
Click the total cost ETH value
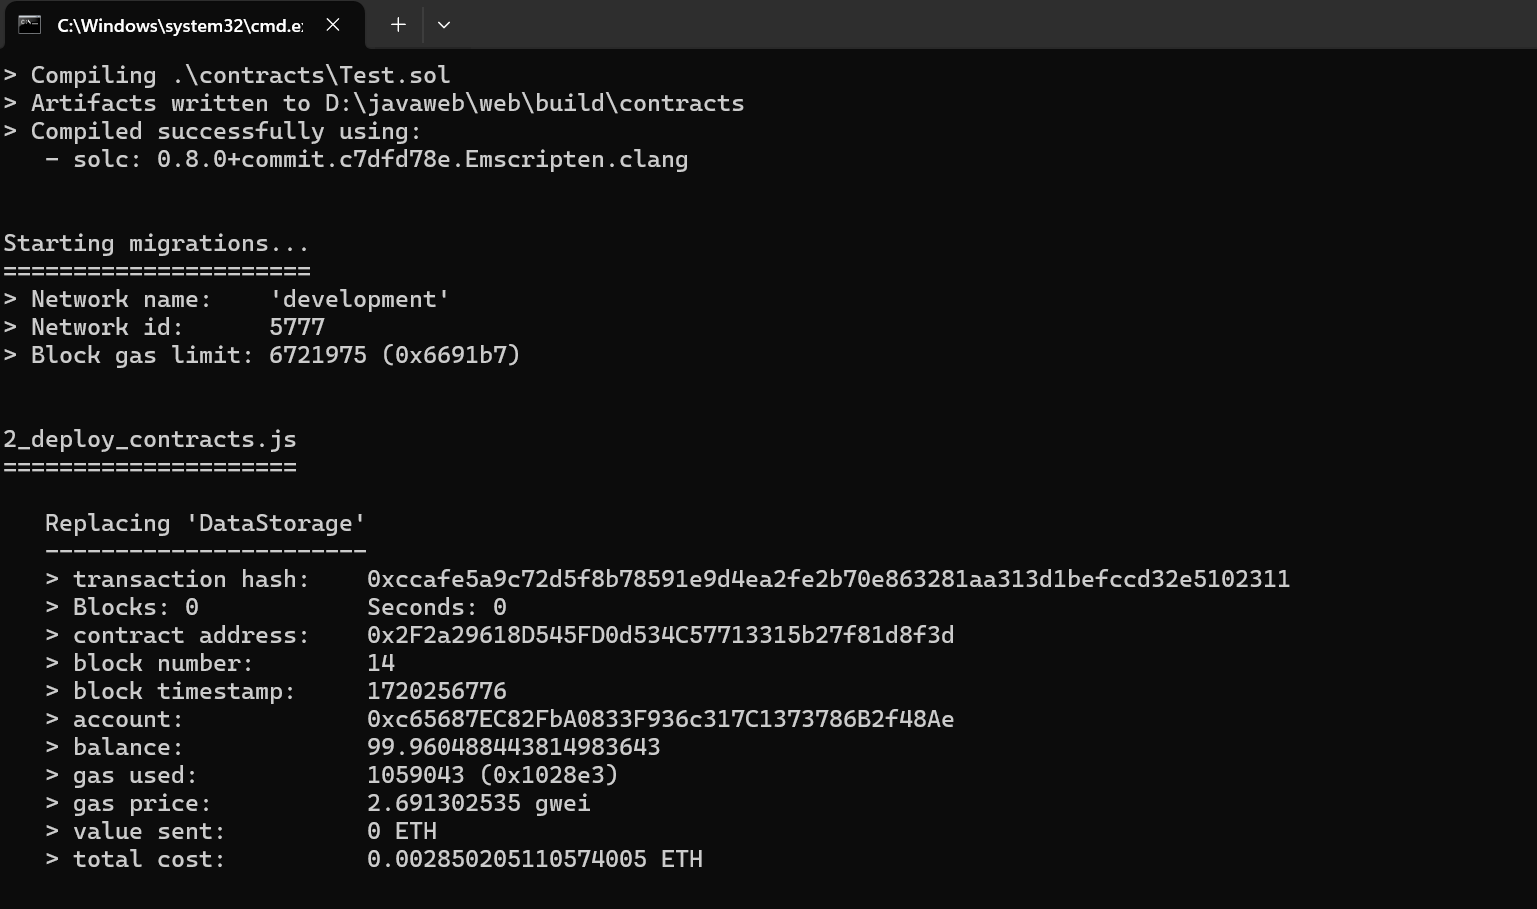pyautogui.click(x=535, y=859)
